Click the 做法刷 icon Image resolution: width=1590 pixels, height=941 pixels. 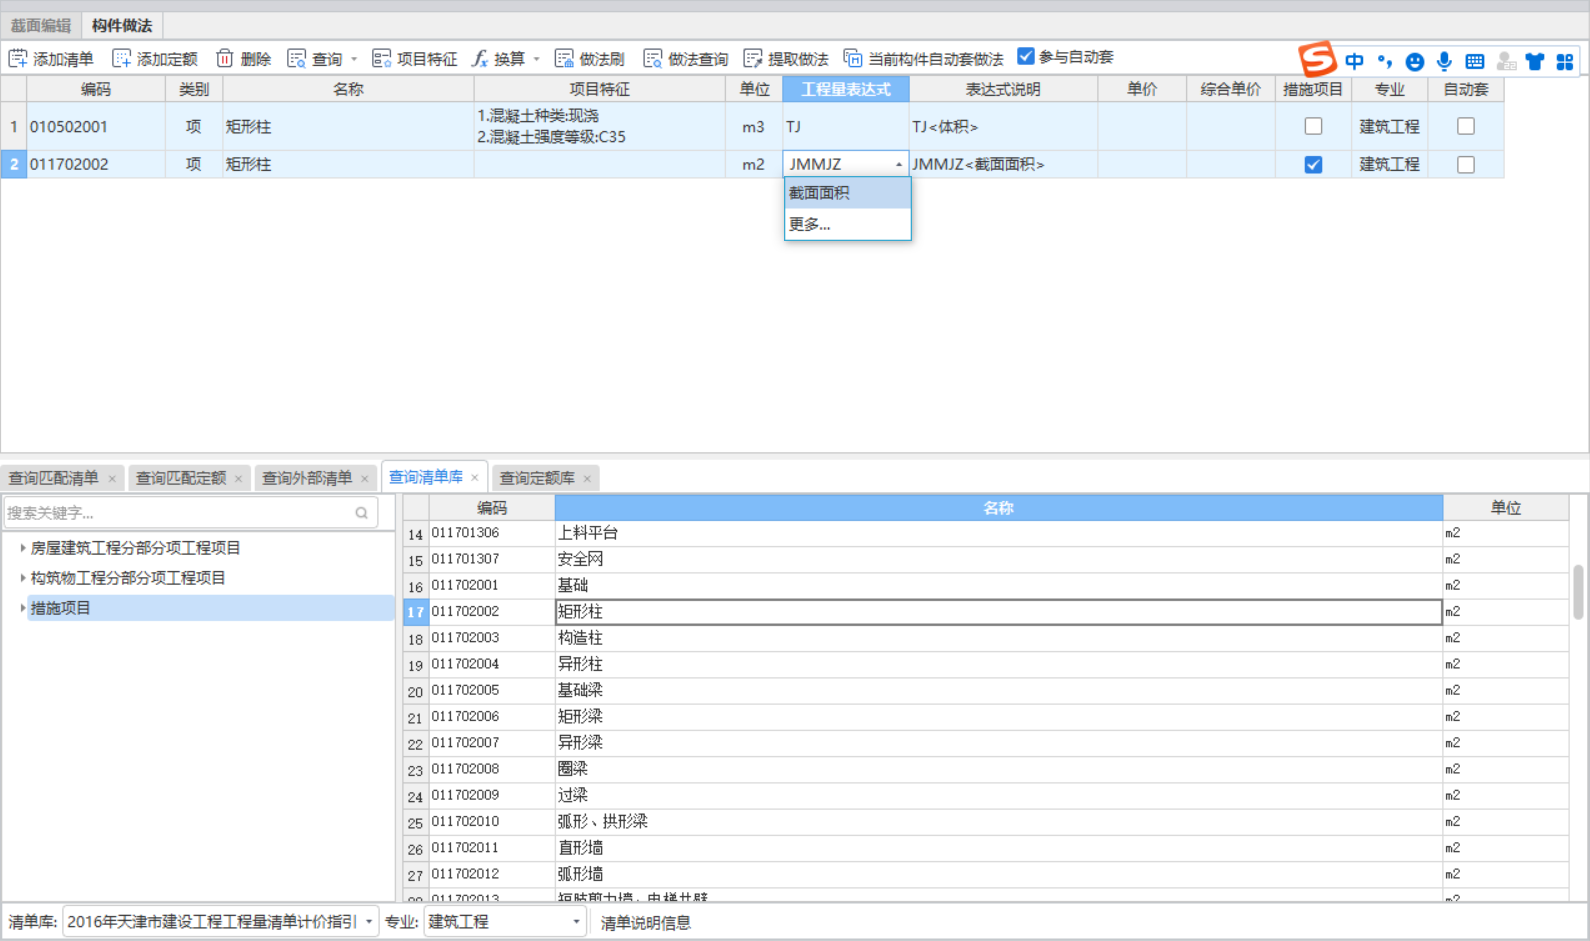pos(564,59)
